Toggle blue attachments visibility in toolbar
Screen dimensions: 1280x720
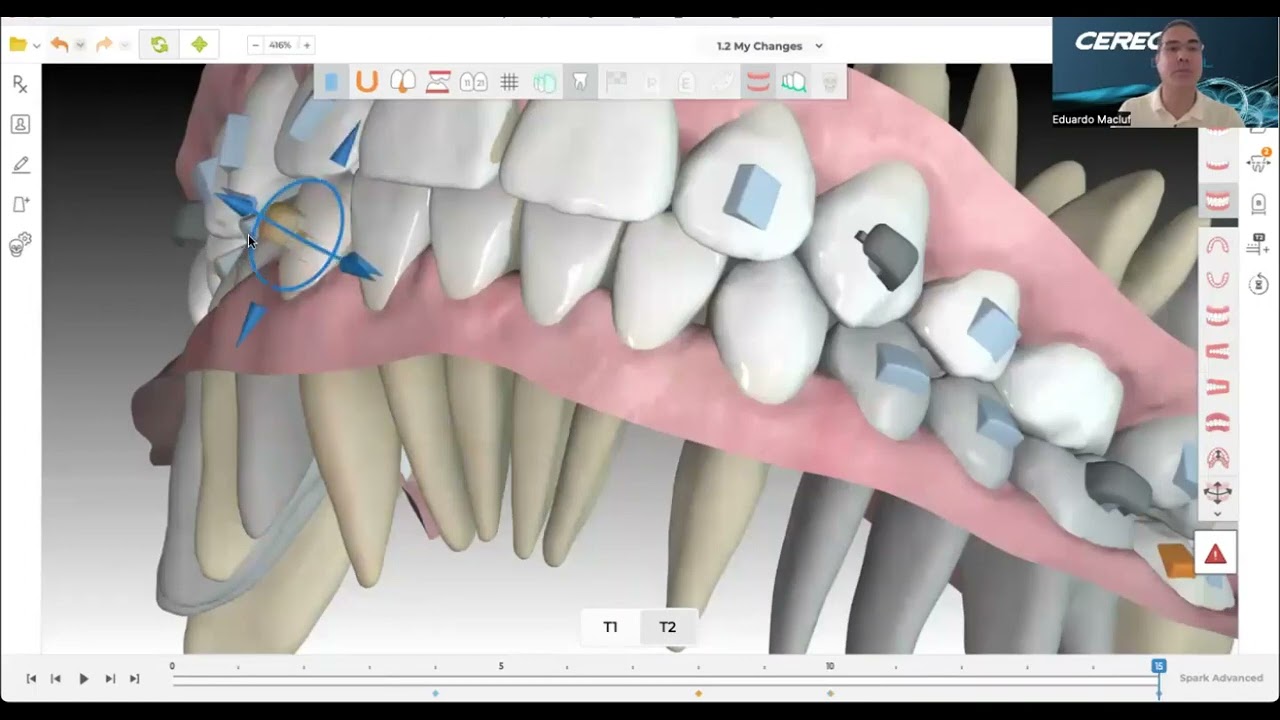coord(331,82)
